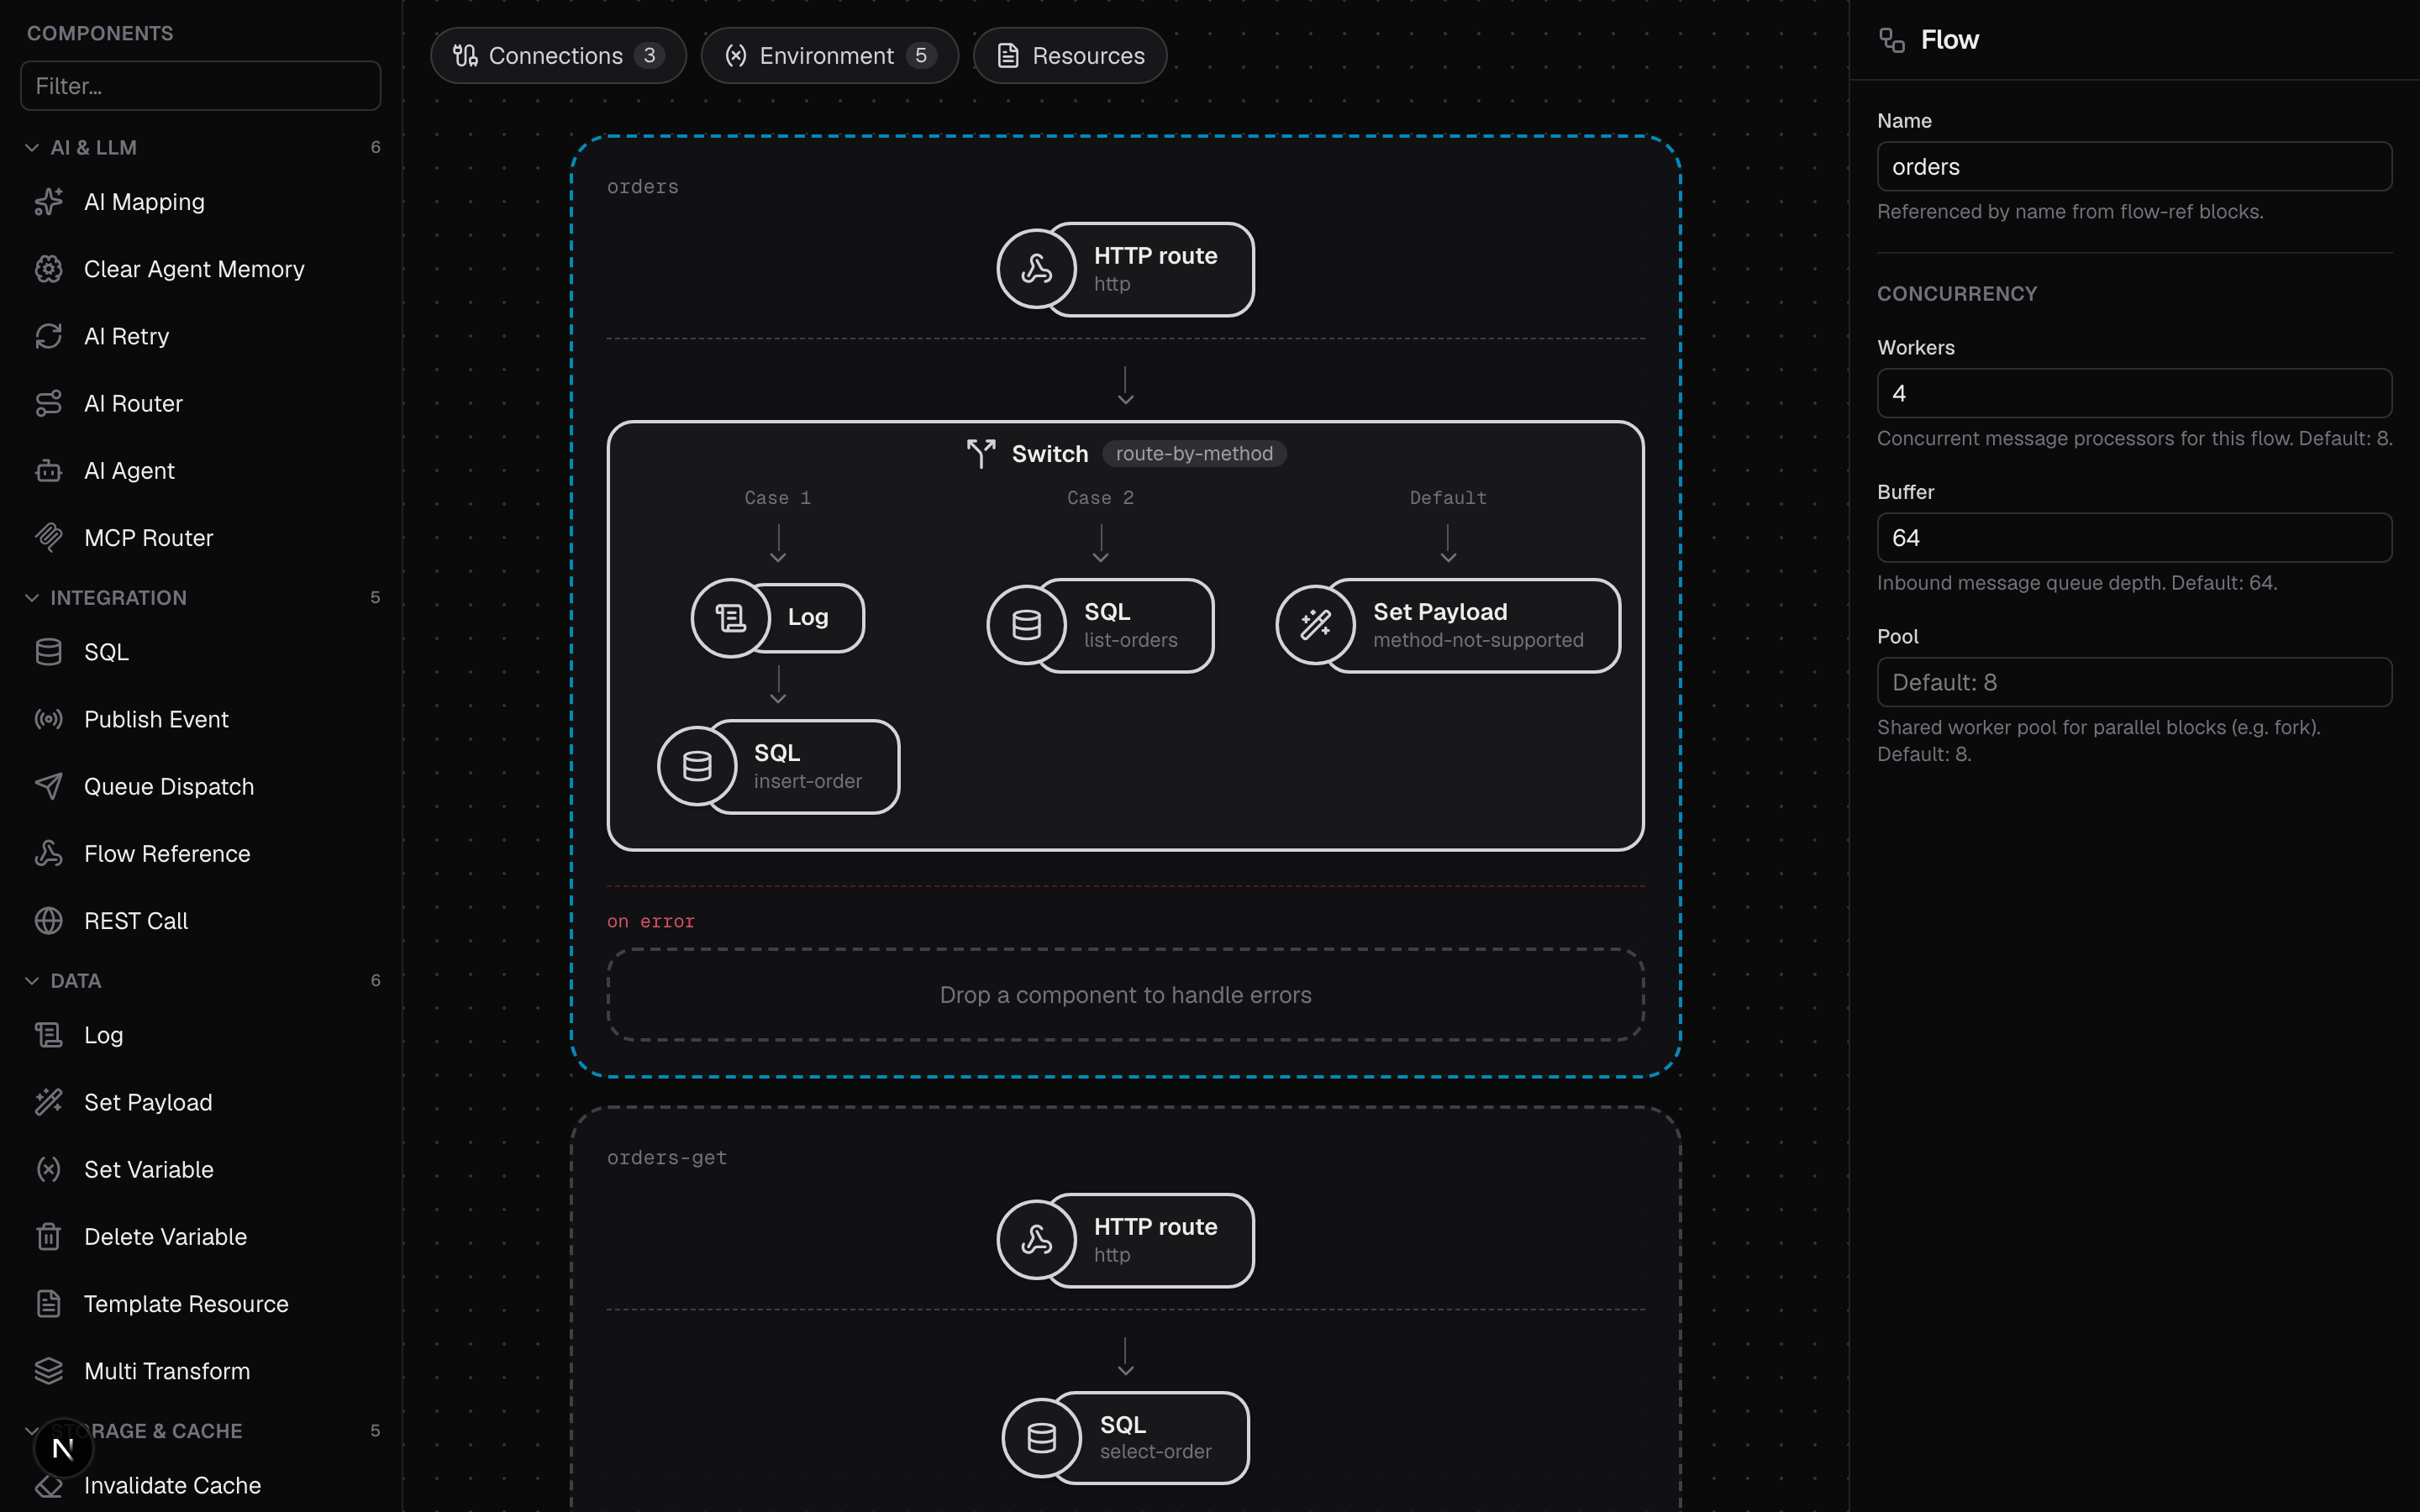
Task: Click the MCP Router icon
Action: [48, 537]
